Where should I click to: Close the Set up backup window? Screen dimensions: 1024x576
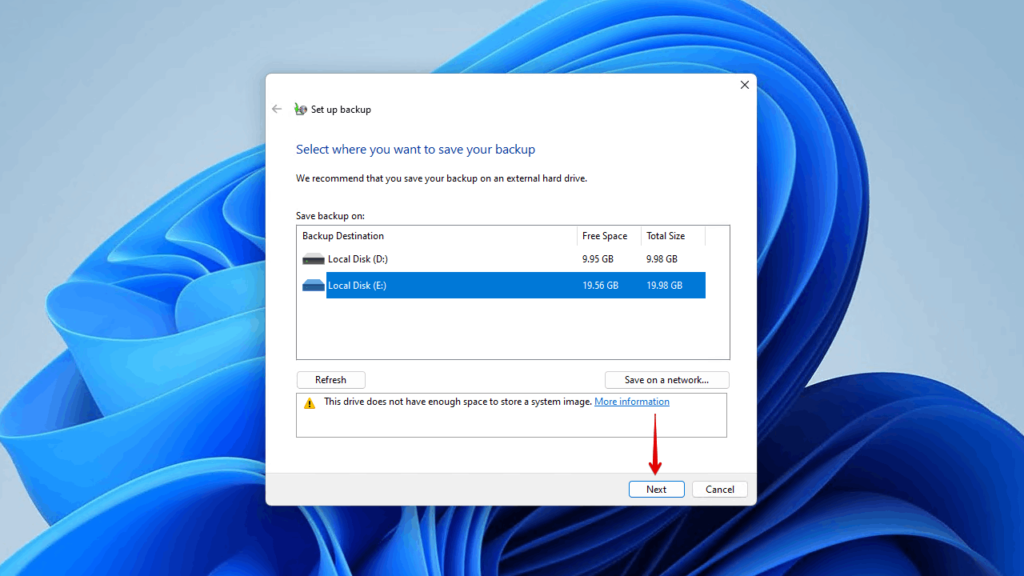point(744,84)
